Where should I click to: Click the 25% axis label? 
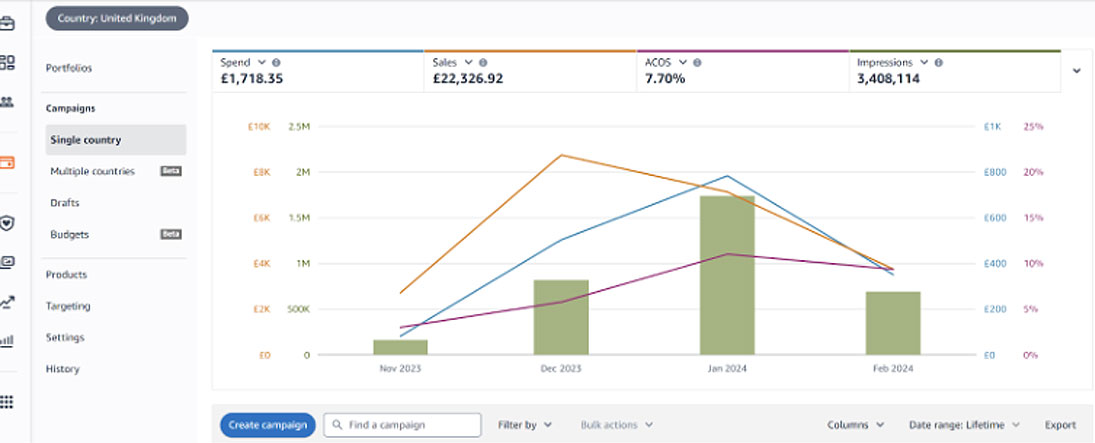(1034, 126)
